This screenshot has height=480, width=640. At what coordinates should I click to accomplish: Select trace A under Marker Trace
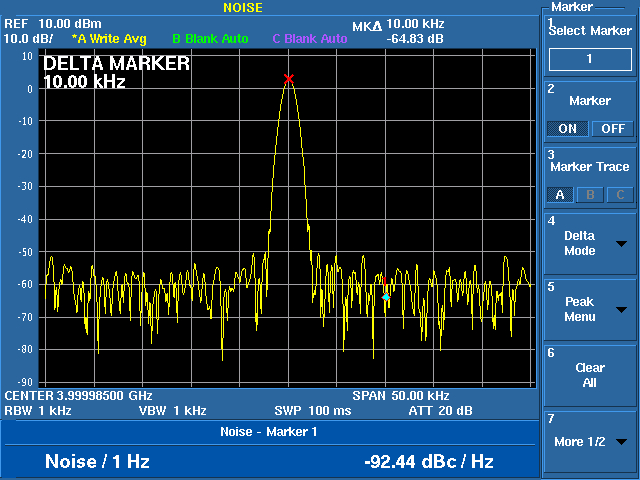click(560, 195)
